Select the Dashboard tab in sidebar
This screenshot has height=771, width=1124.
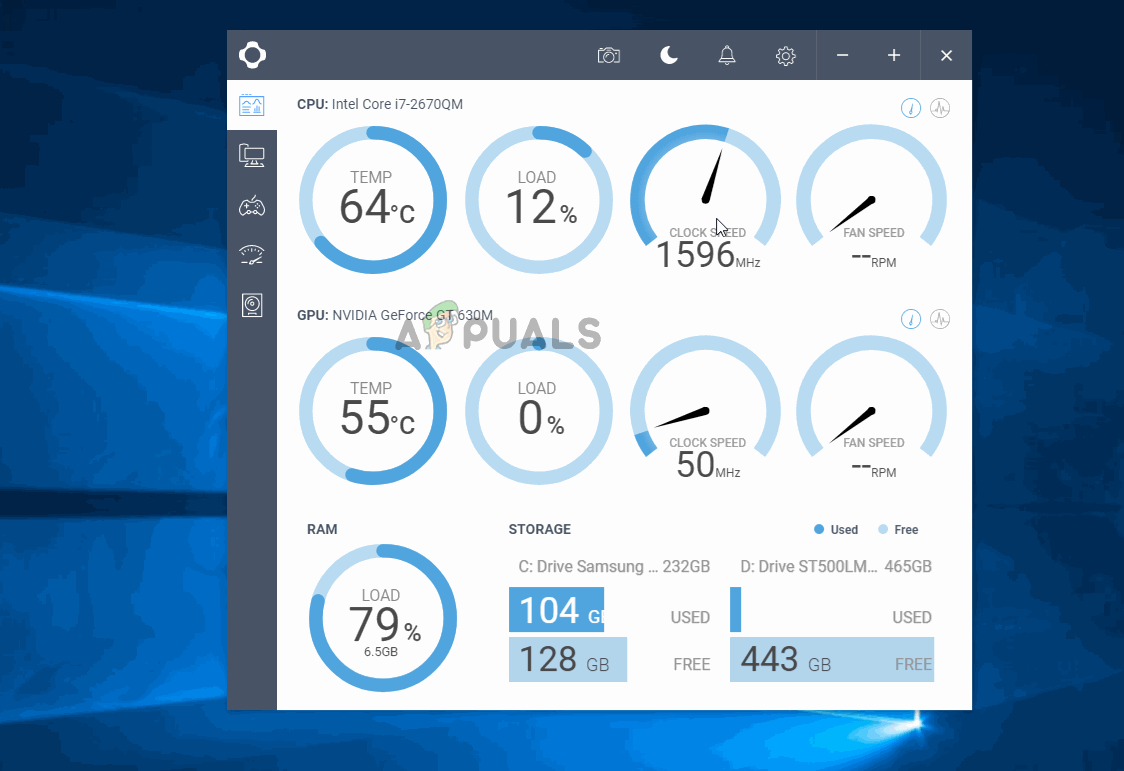pyautogui.click(x=252, y=105)
